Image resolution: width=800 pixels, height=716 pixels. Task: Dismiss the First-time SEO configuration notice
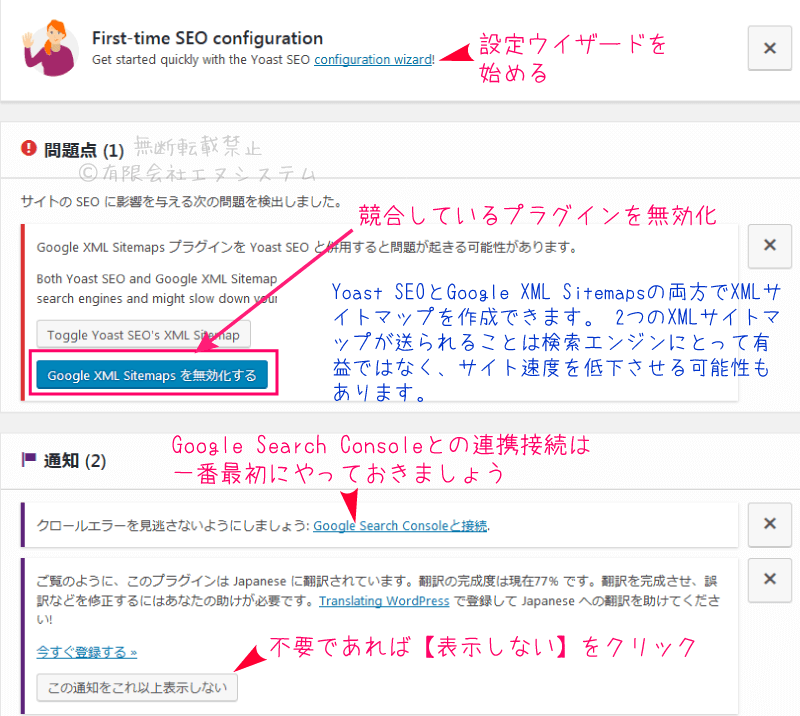tap(769, 48)
